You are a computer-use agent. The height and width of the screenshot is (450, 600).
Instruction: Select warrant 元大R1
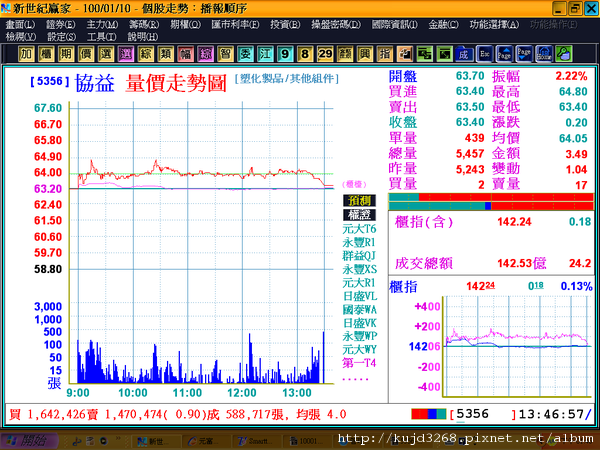tap(359, 282)
